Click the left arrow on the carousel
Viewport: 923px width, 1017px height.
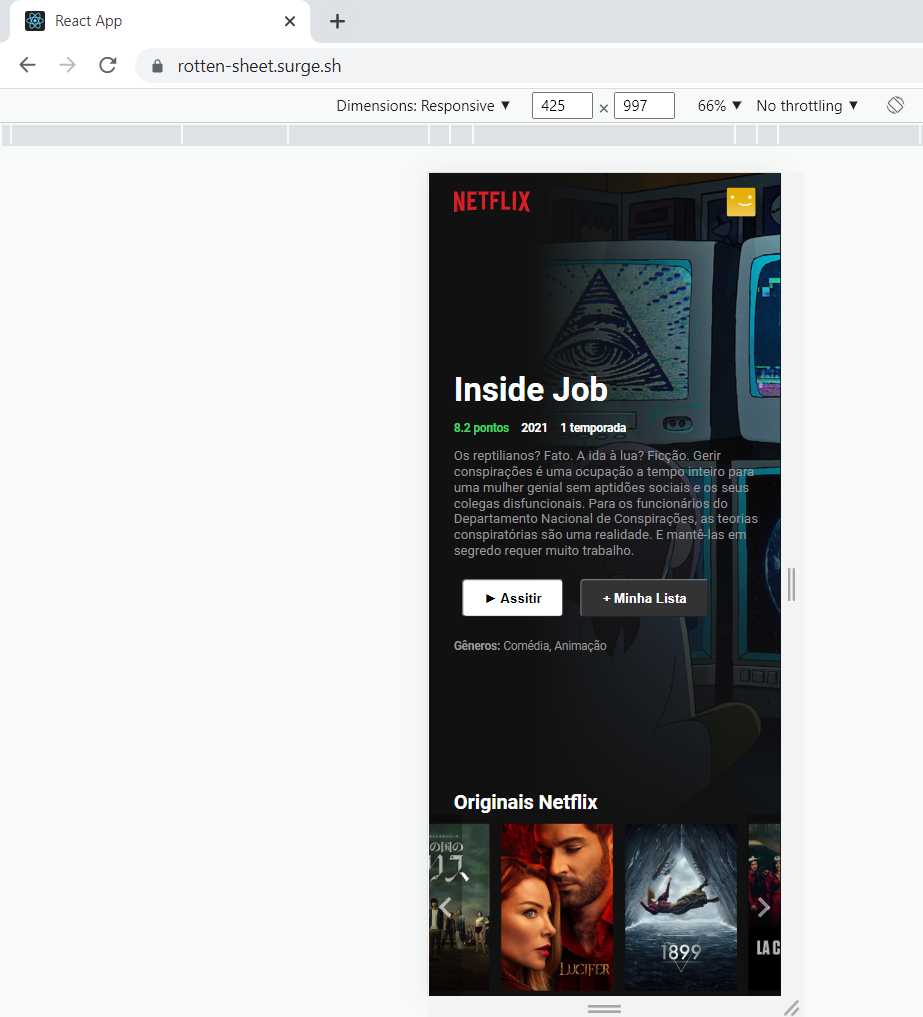(x=445, y=907)
